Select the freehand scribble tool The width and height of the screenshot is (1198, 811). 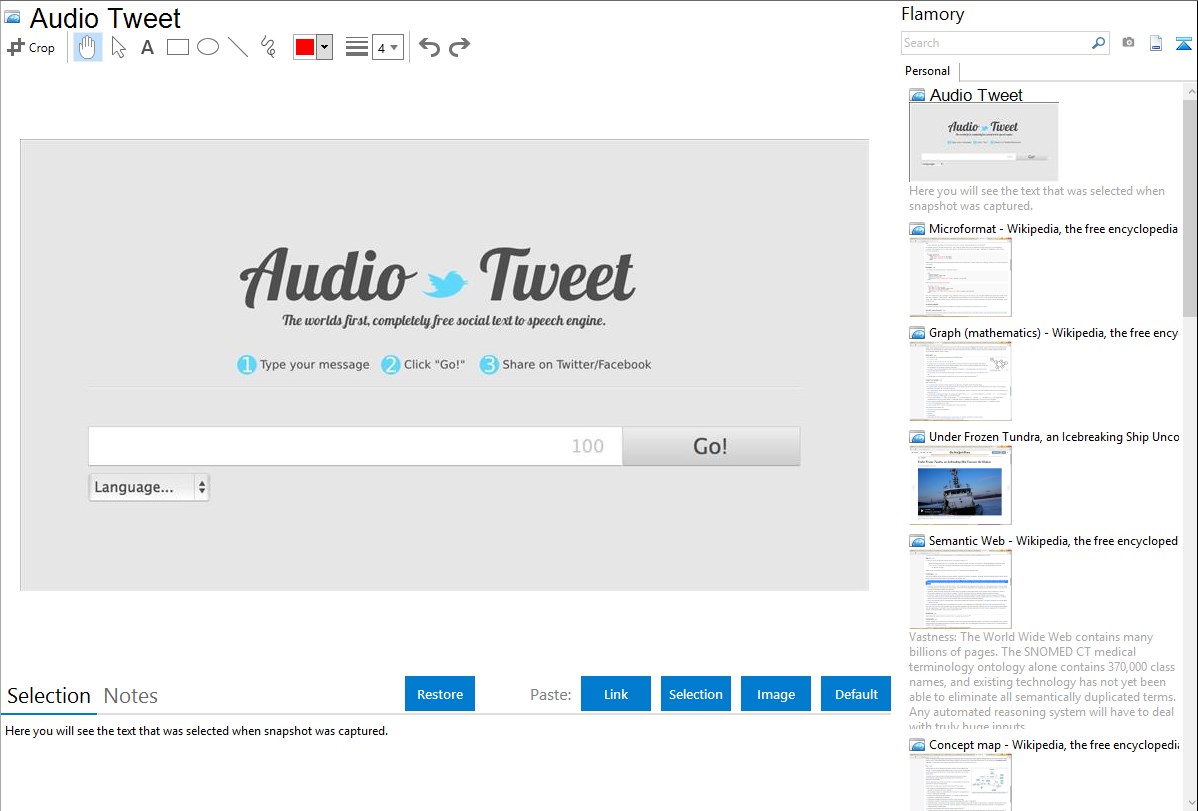268,47
